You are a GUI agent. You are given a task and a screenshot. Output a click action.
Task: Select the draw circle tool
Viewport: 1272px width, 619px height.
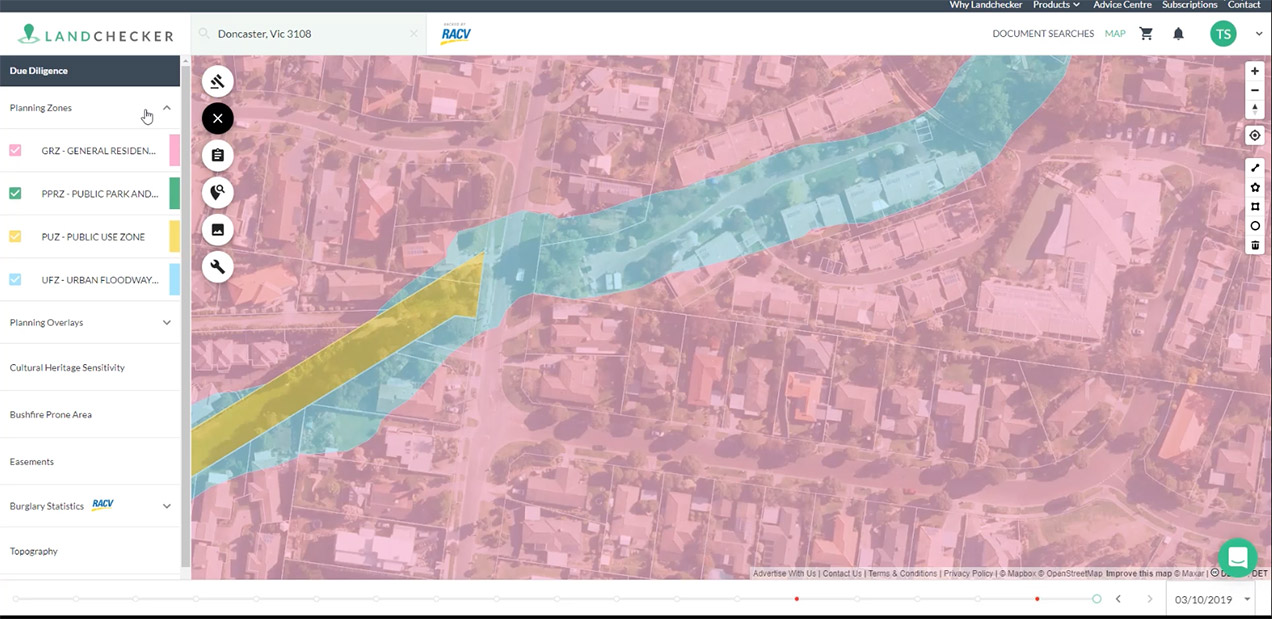[x=1255, y=226]
